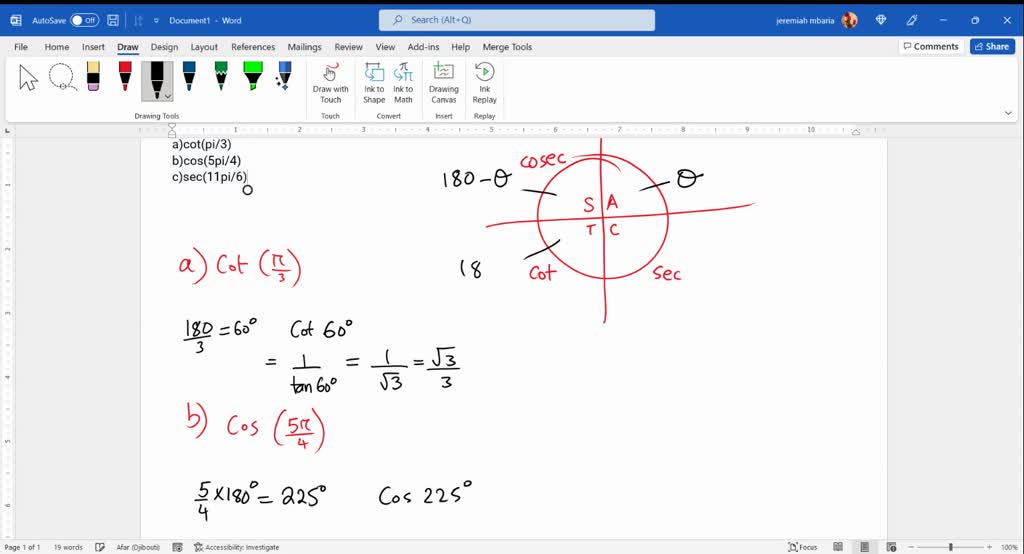Collapse the ribbon with the chevron
1024x554 pixels.
(x=1008, y=113)
